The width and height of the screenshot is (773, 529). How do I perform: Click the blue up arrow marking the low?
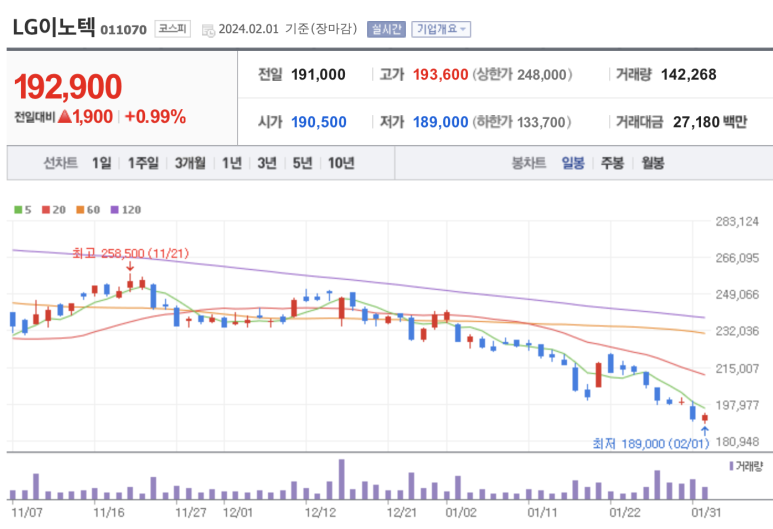pos(705,431)
